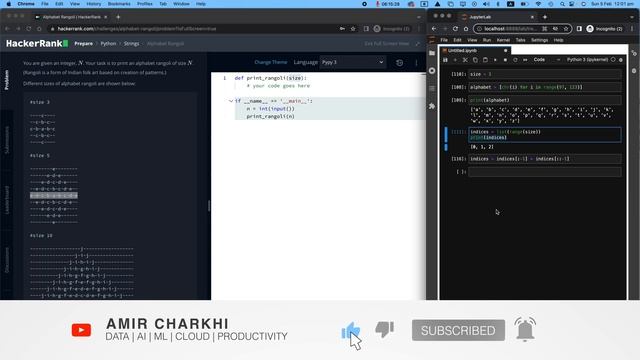This screenshot has width=640, height=360.
Task: Click the notification bell icon
Action: point(525,329)
